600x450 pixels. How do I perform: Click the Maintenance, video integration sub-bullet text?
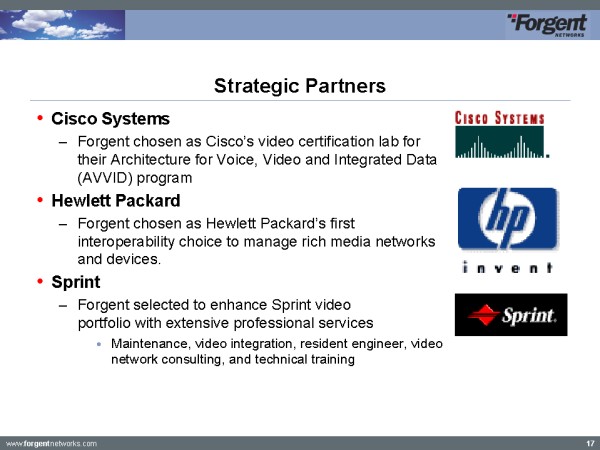click(x=275, y=351)
